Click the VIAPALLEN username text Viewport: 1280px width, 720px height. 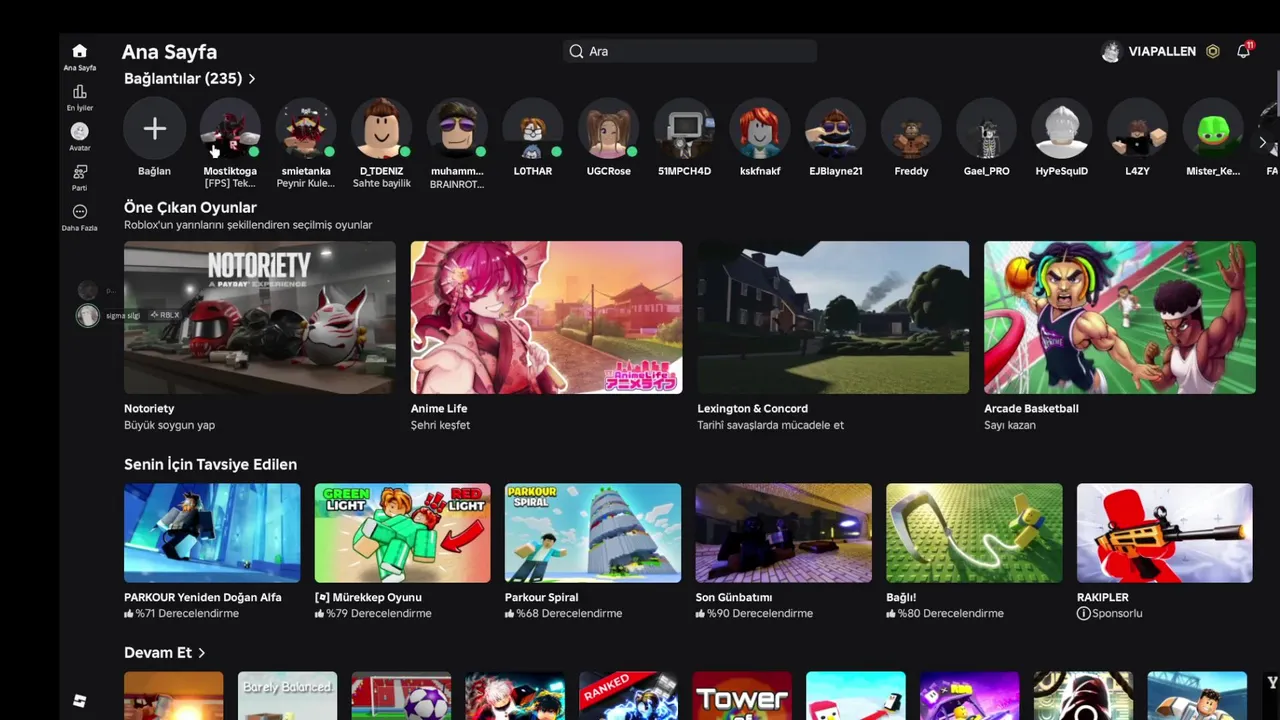pos(1162,51)
